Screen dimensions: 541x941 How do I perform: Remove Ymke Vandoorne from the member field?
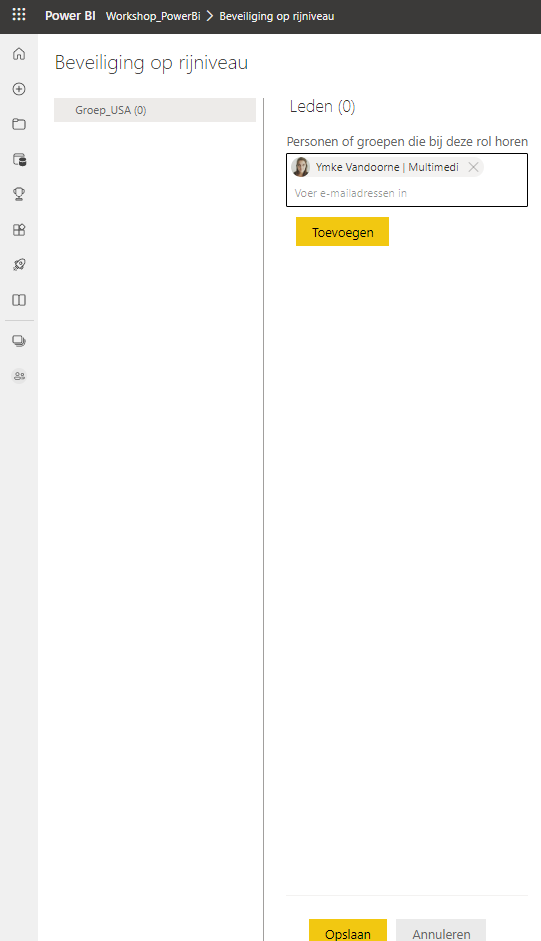[473, 167]
